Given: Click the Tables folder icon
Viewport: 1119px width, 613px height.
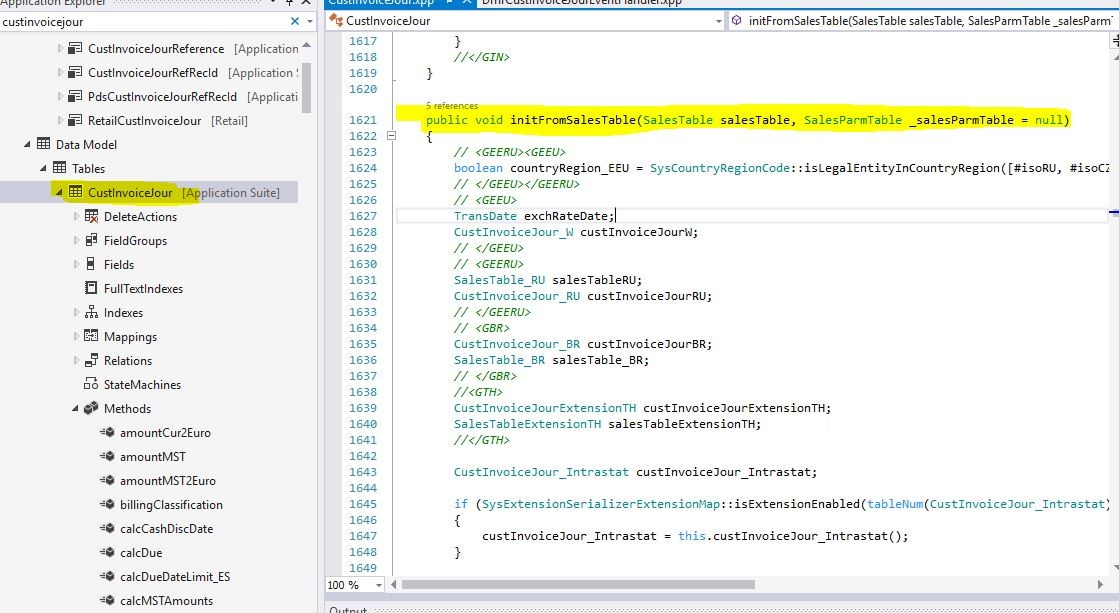Looking at the screenshot, I should tap(59, 168).
